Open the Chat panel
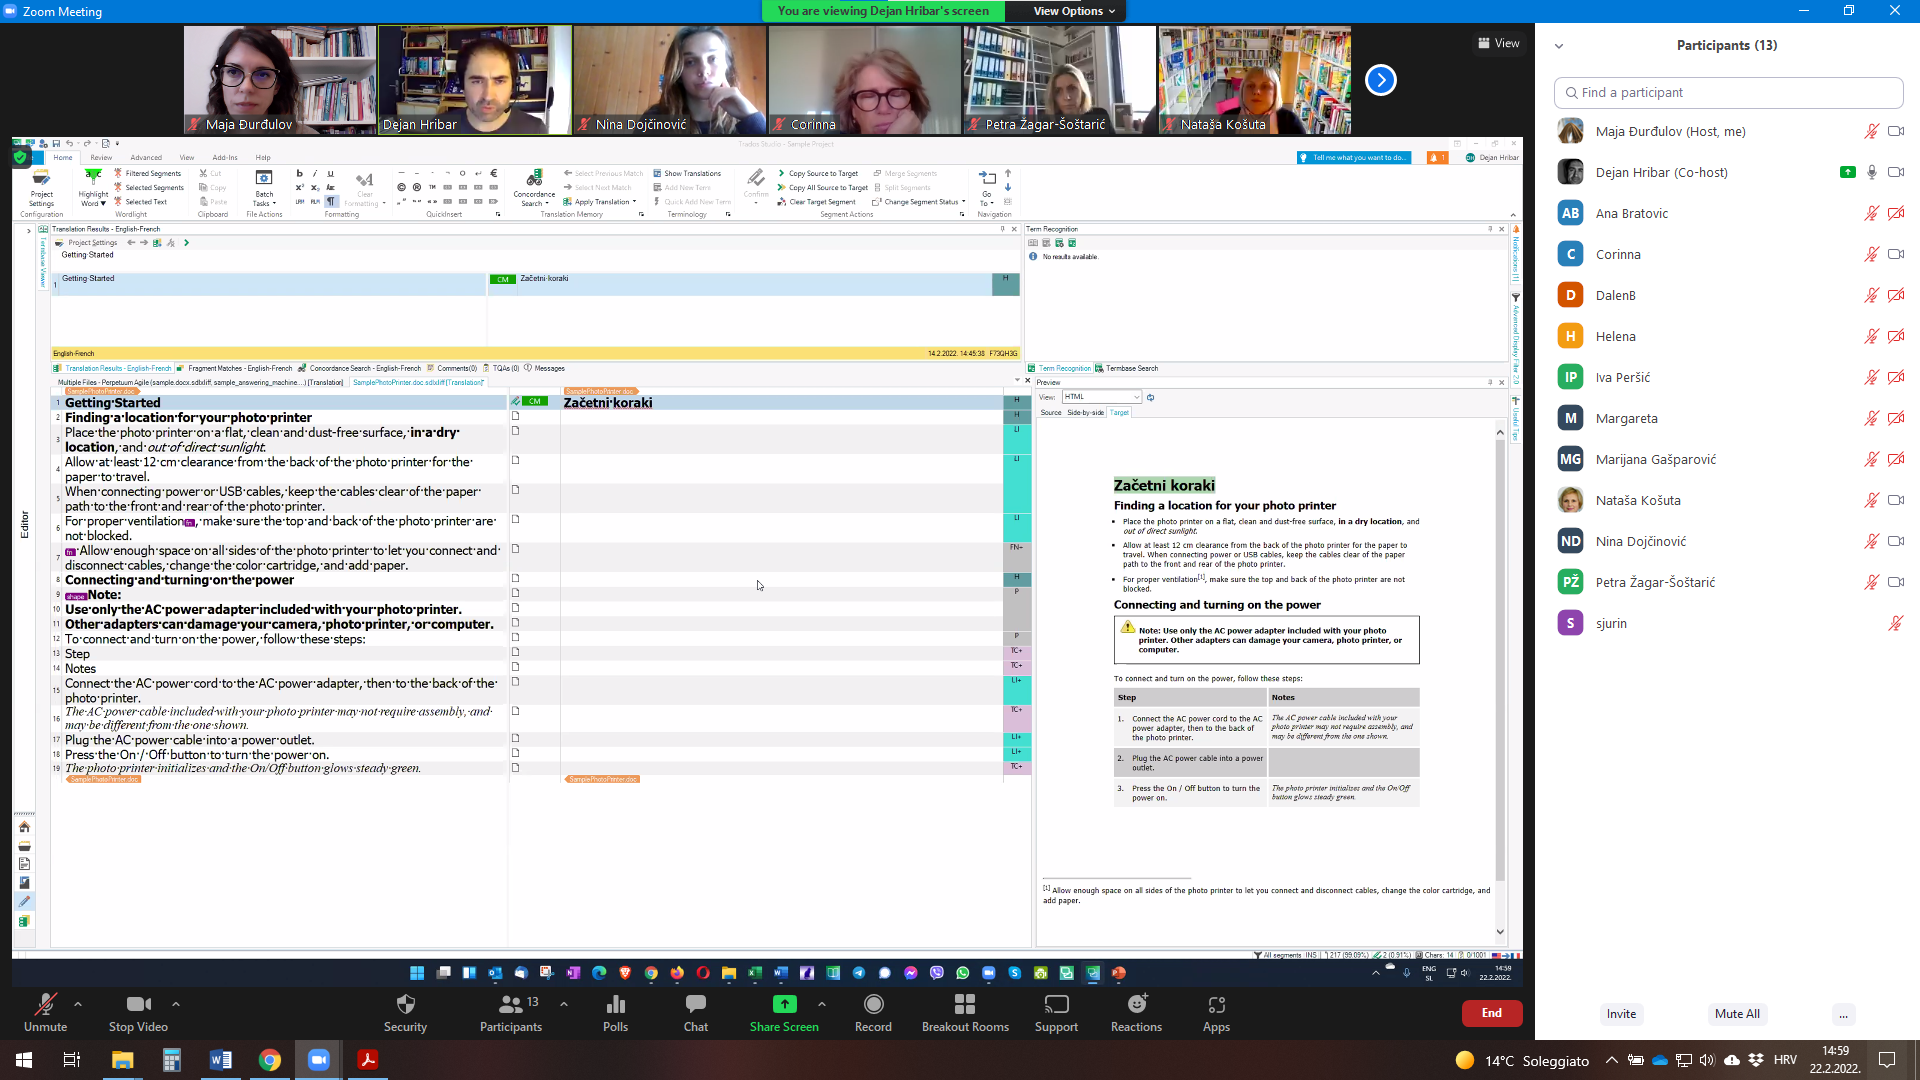 click(696, 1004)
